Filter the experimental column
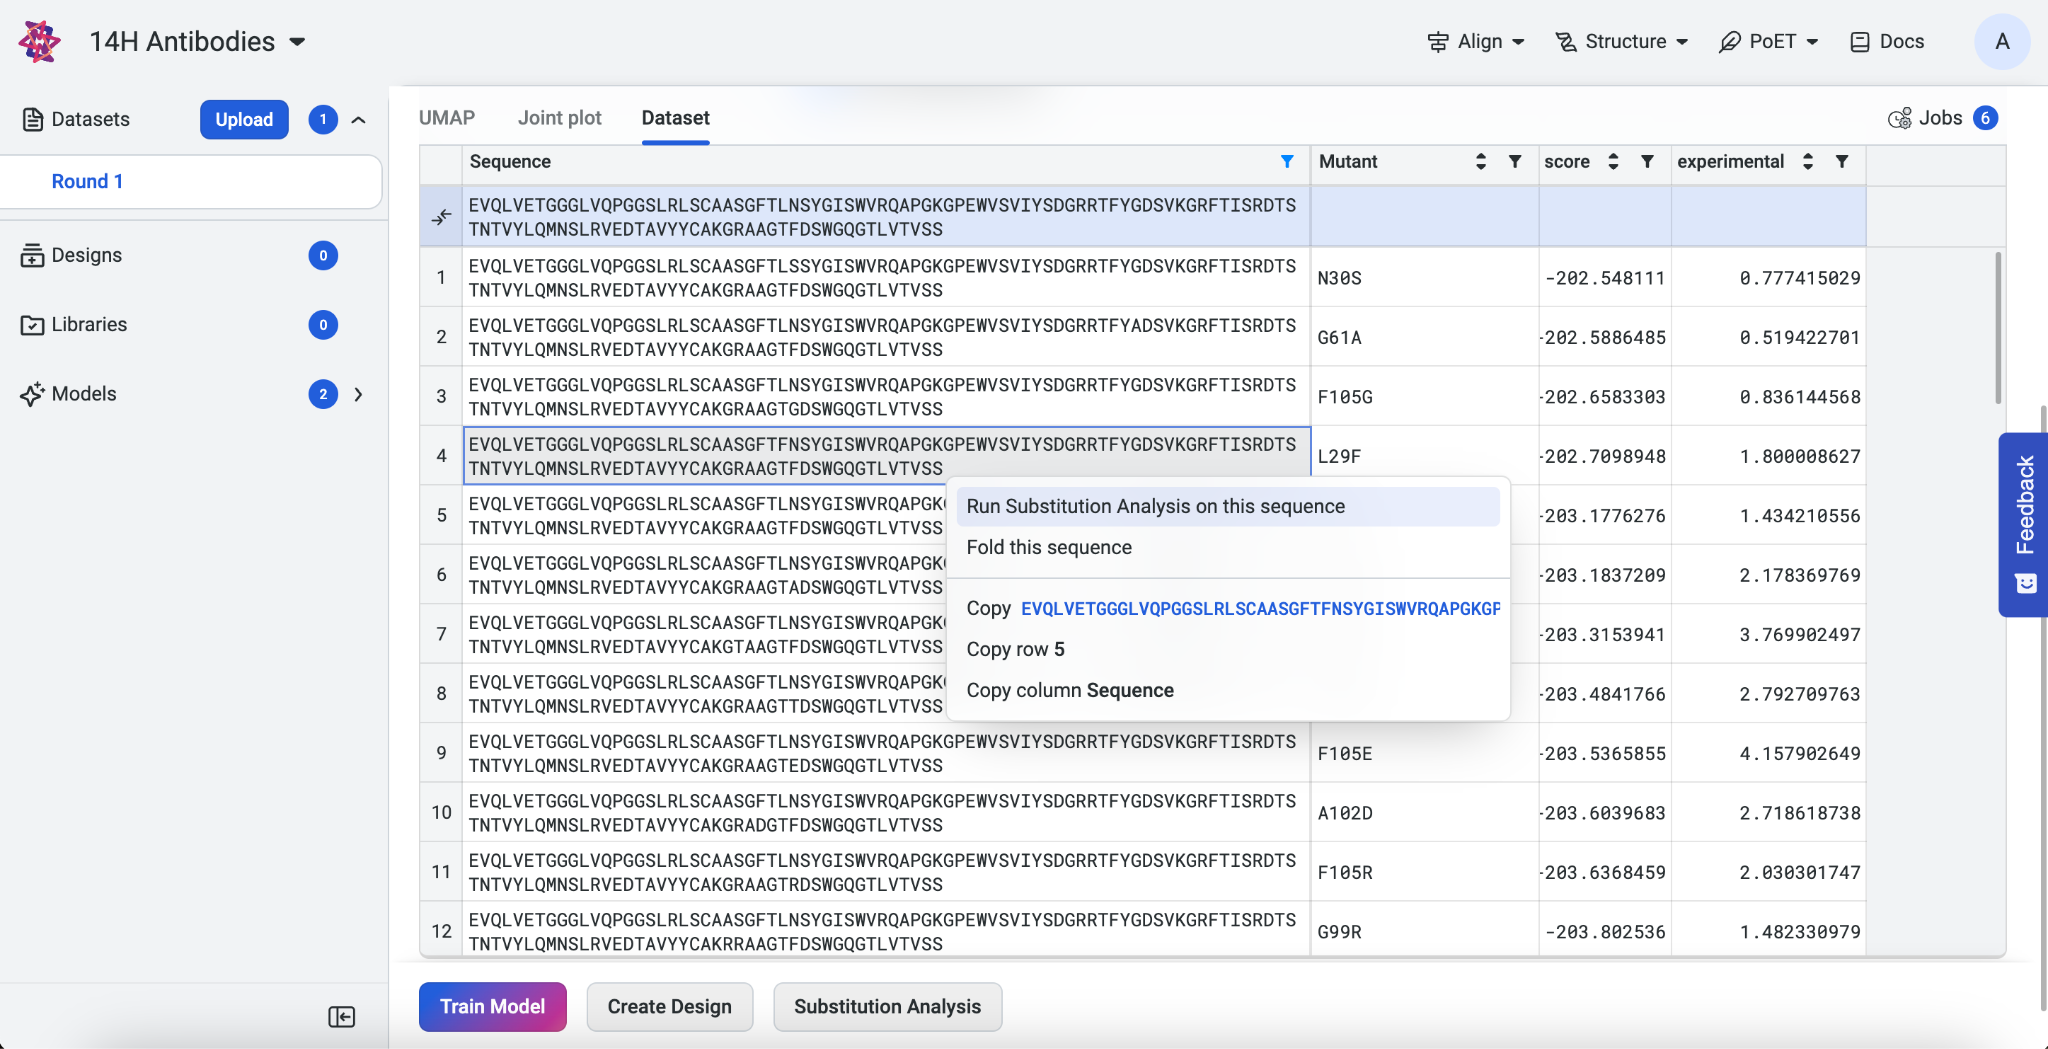Image resolution: width=2048 pixels, height=1049 pixels. [x=1842, y=161]
